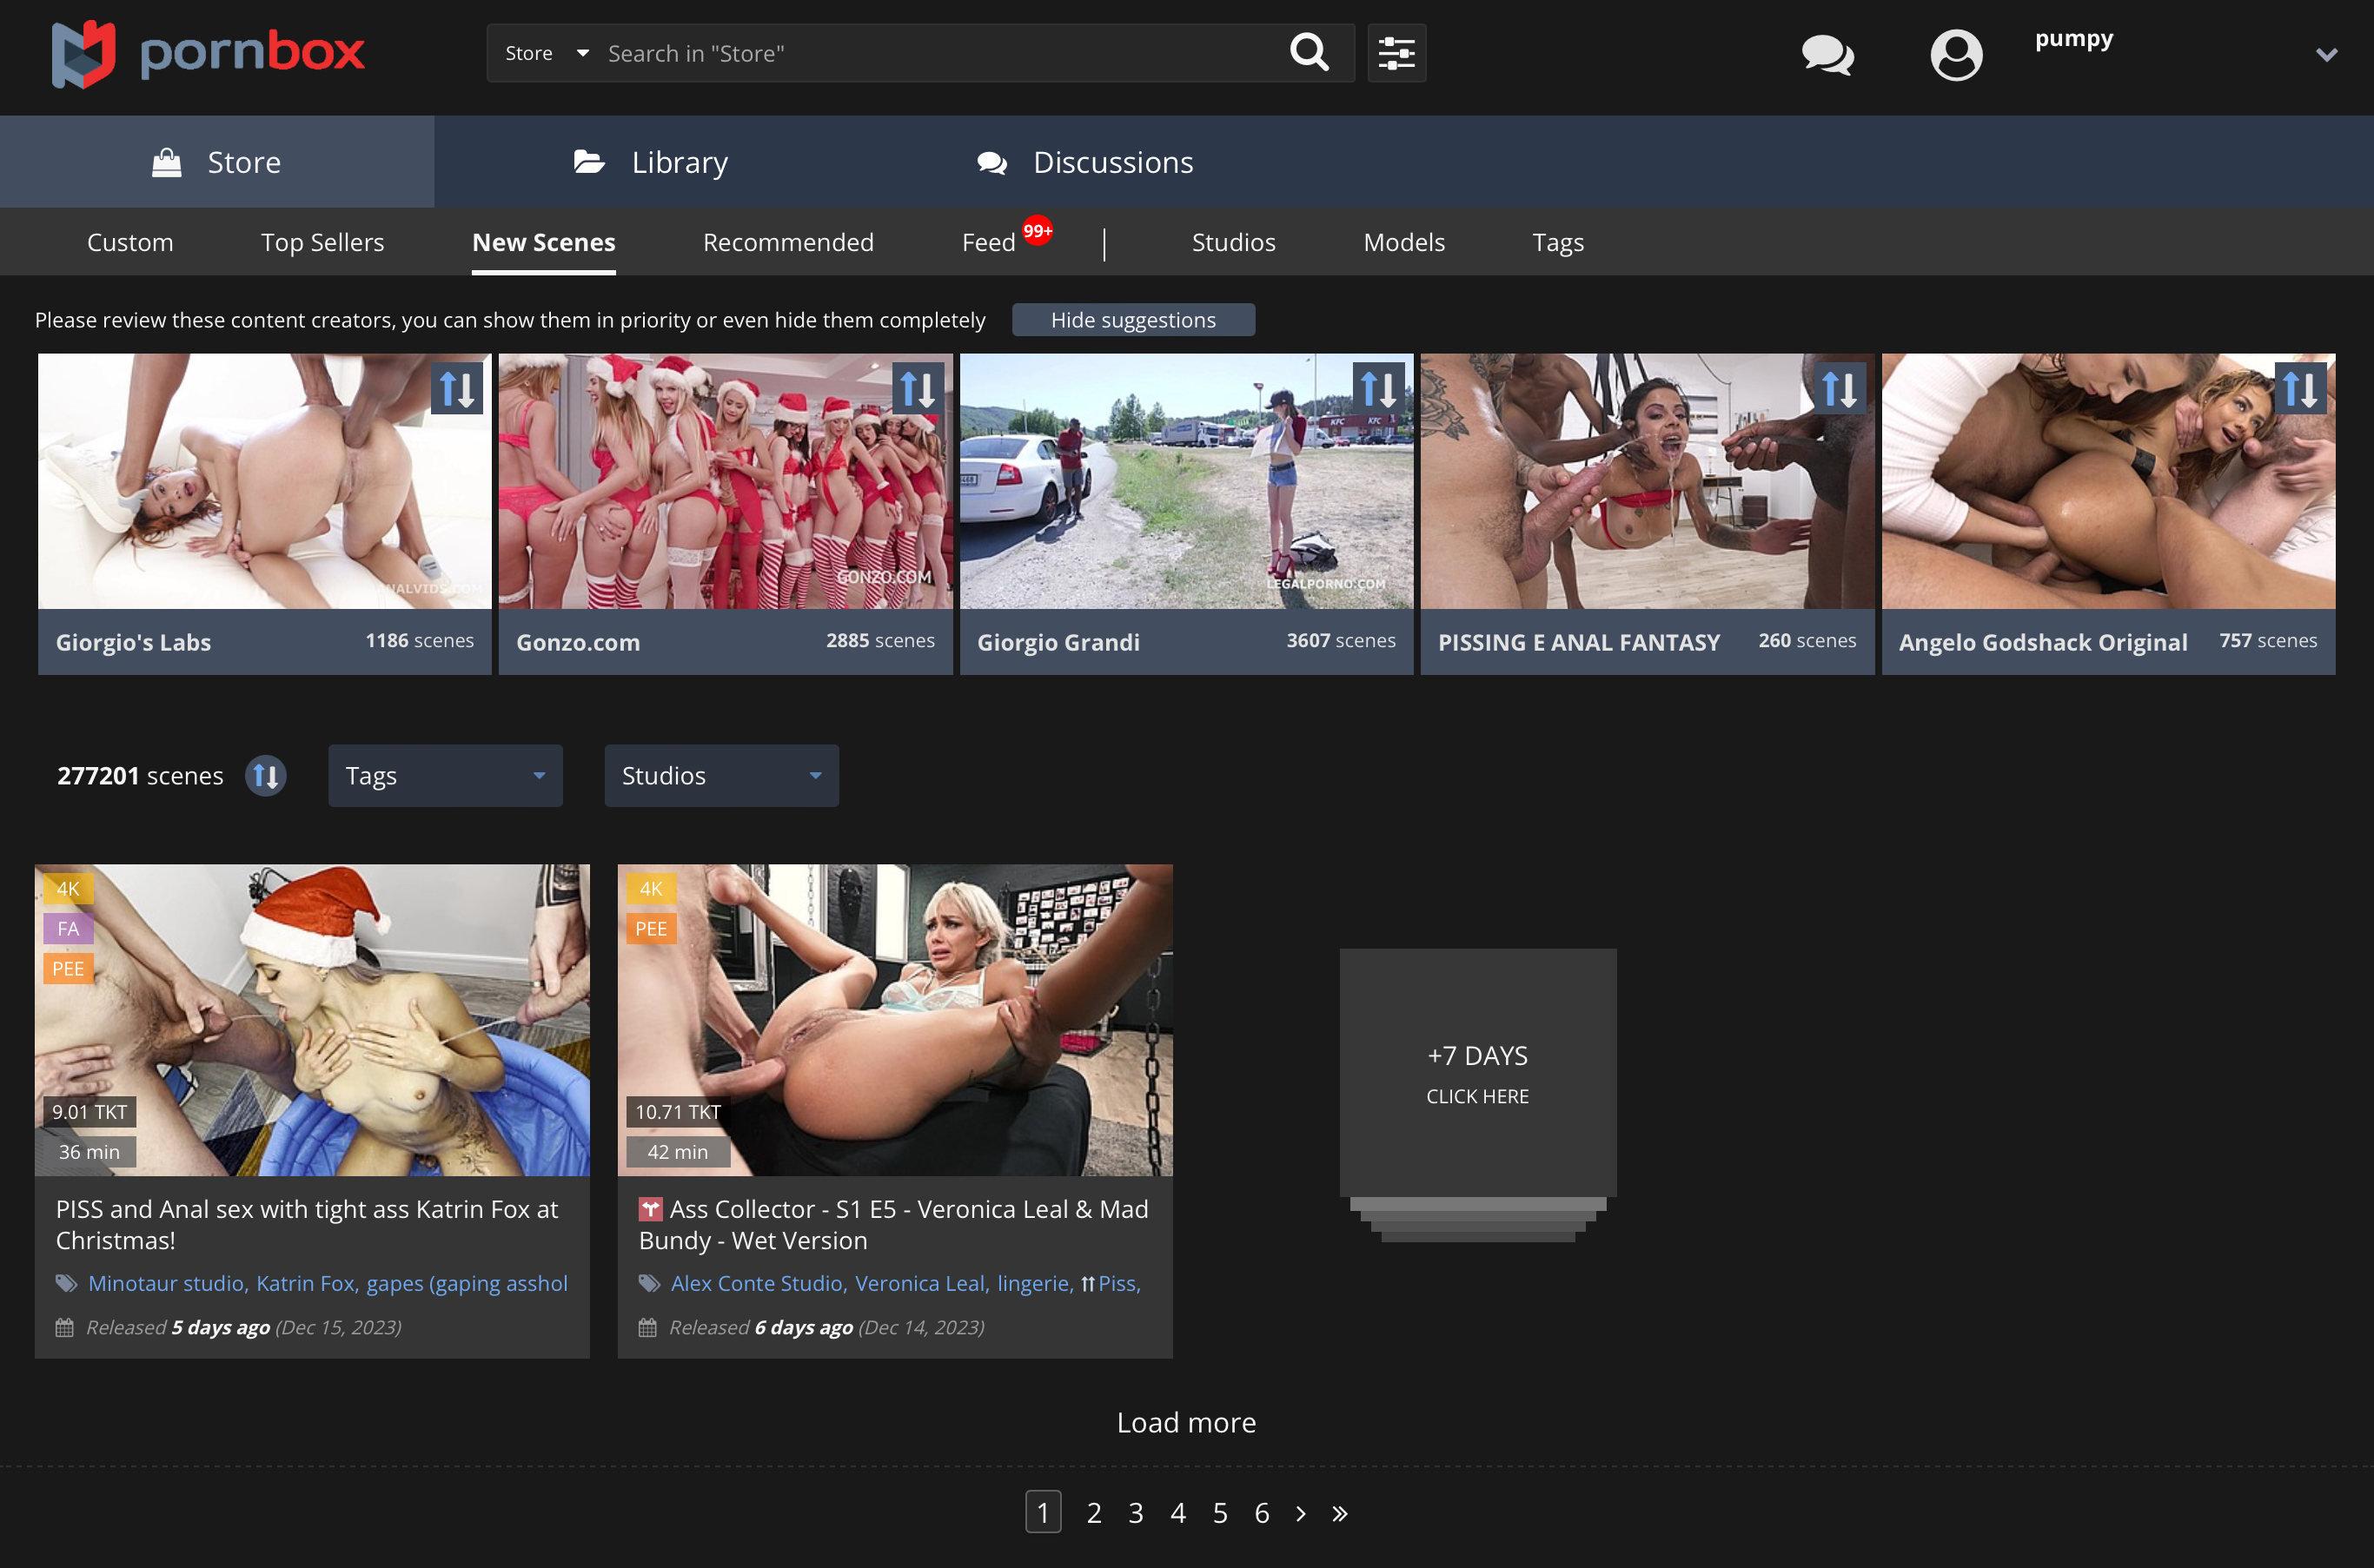Expand the Tags filter dropdown
The height and width of the screenshot is (1568, 2374).
click(x=445, y=776)
